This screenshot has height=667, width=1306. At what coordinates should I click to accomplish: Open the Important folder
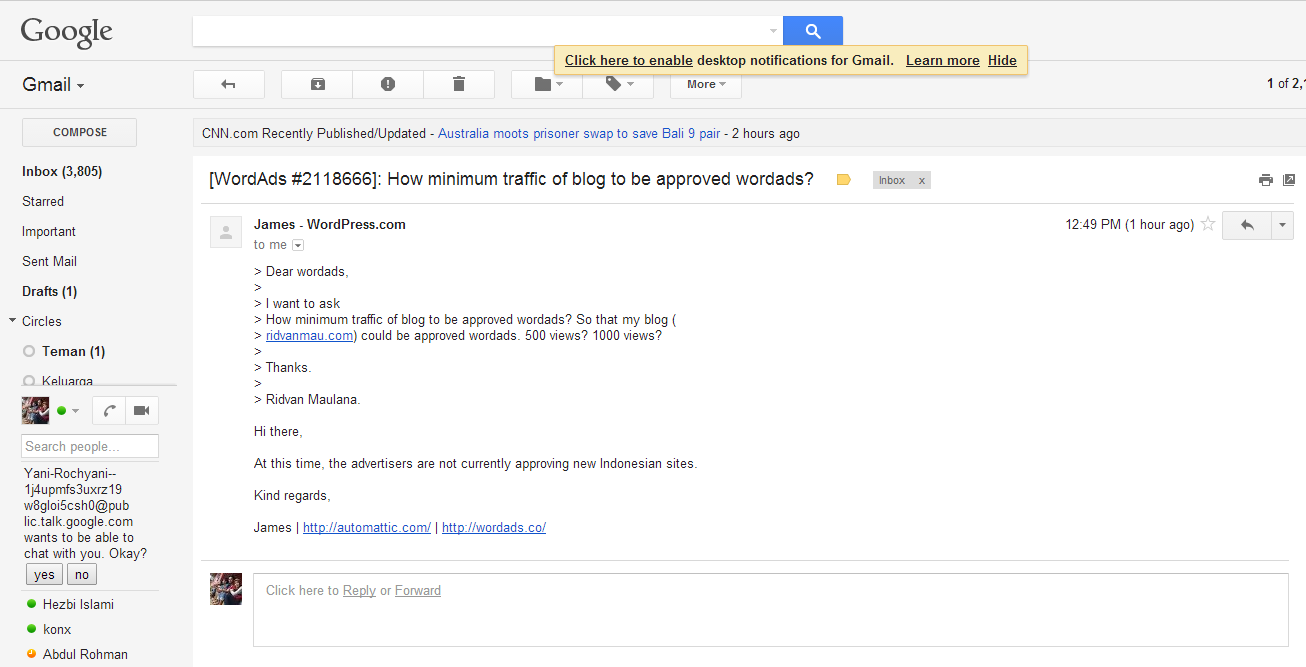[x=49, y=231]
